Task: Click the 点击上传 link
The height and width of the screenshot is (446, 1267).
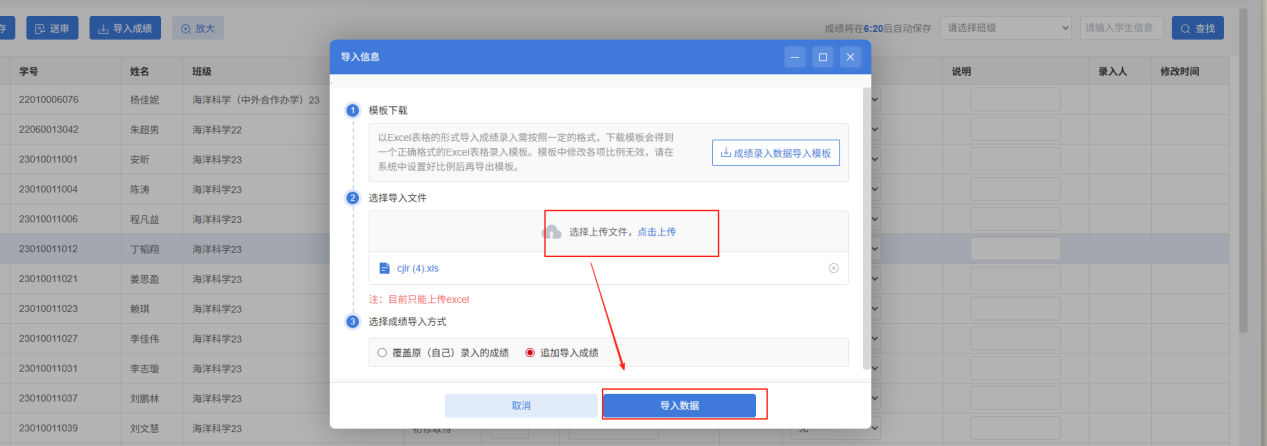Action: (657, 232)
